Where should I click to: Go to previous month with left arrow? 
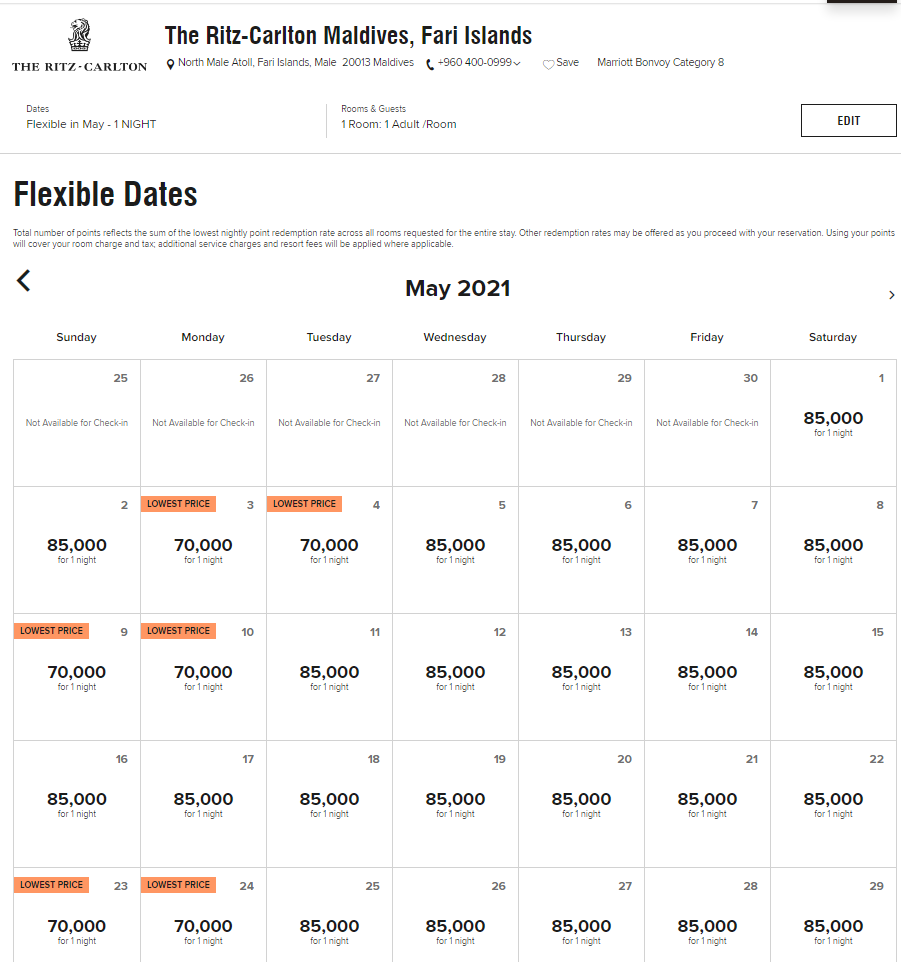click(23, 281)
